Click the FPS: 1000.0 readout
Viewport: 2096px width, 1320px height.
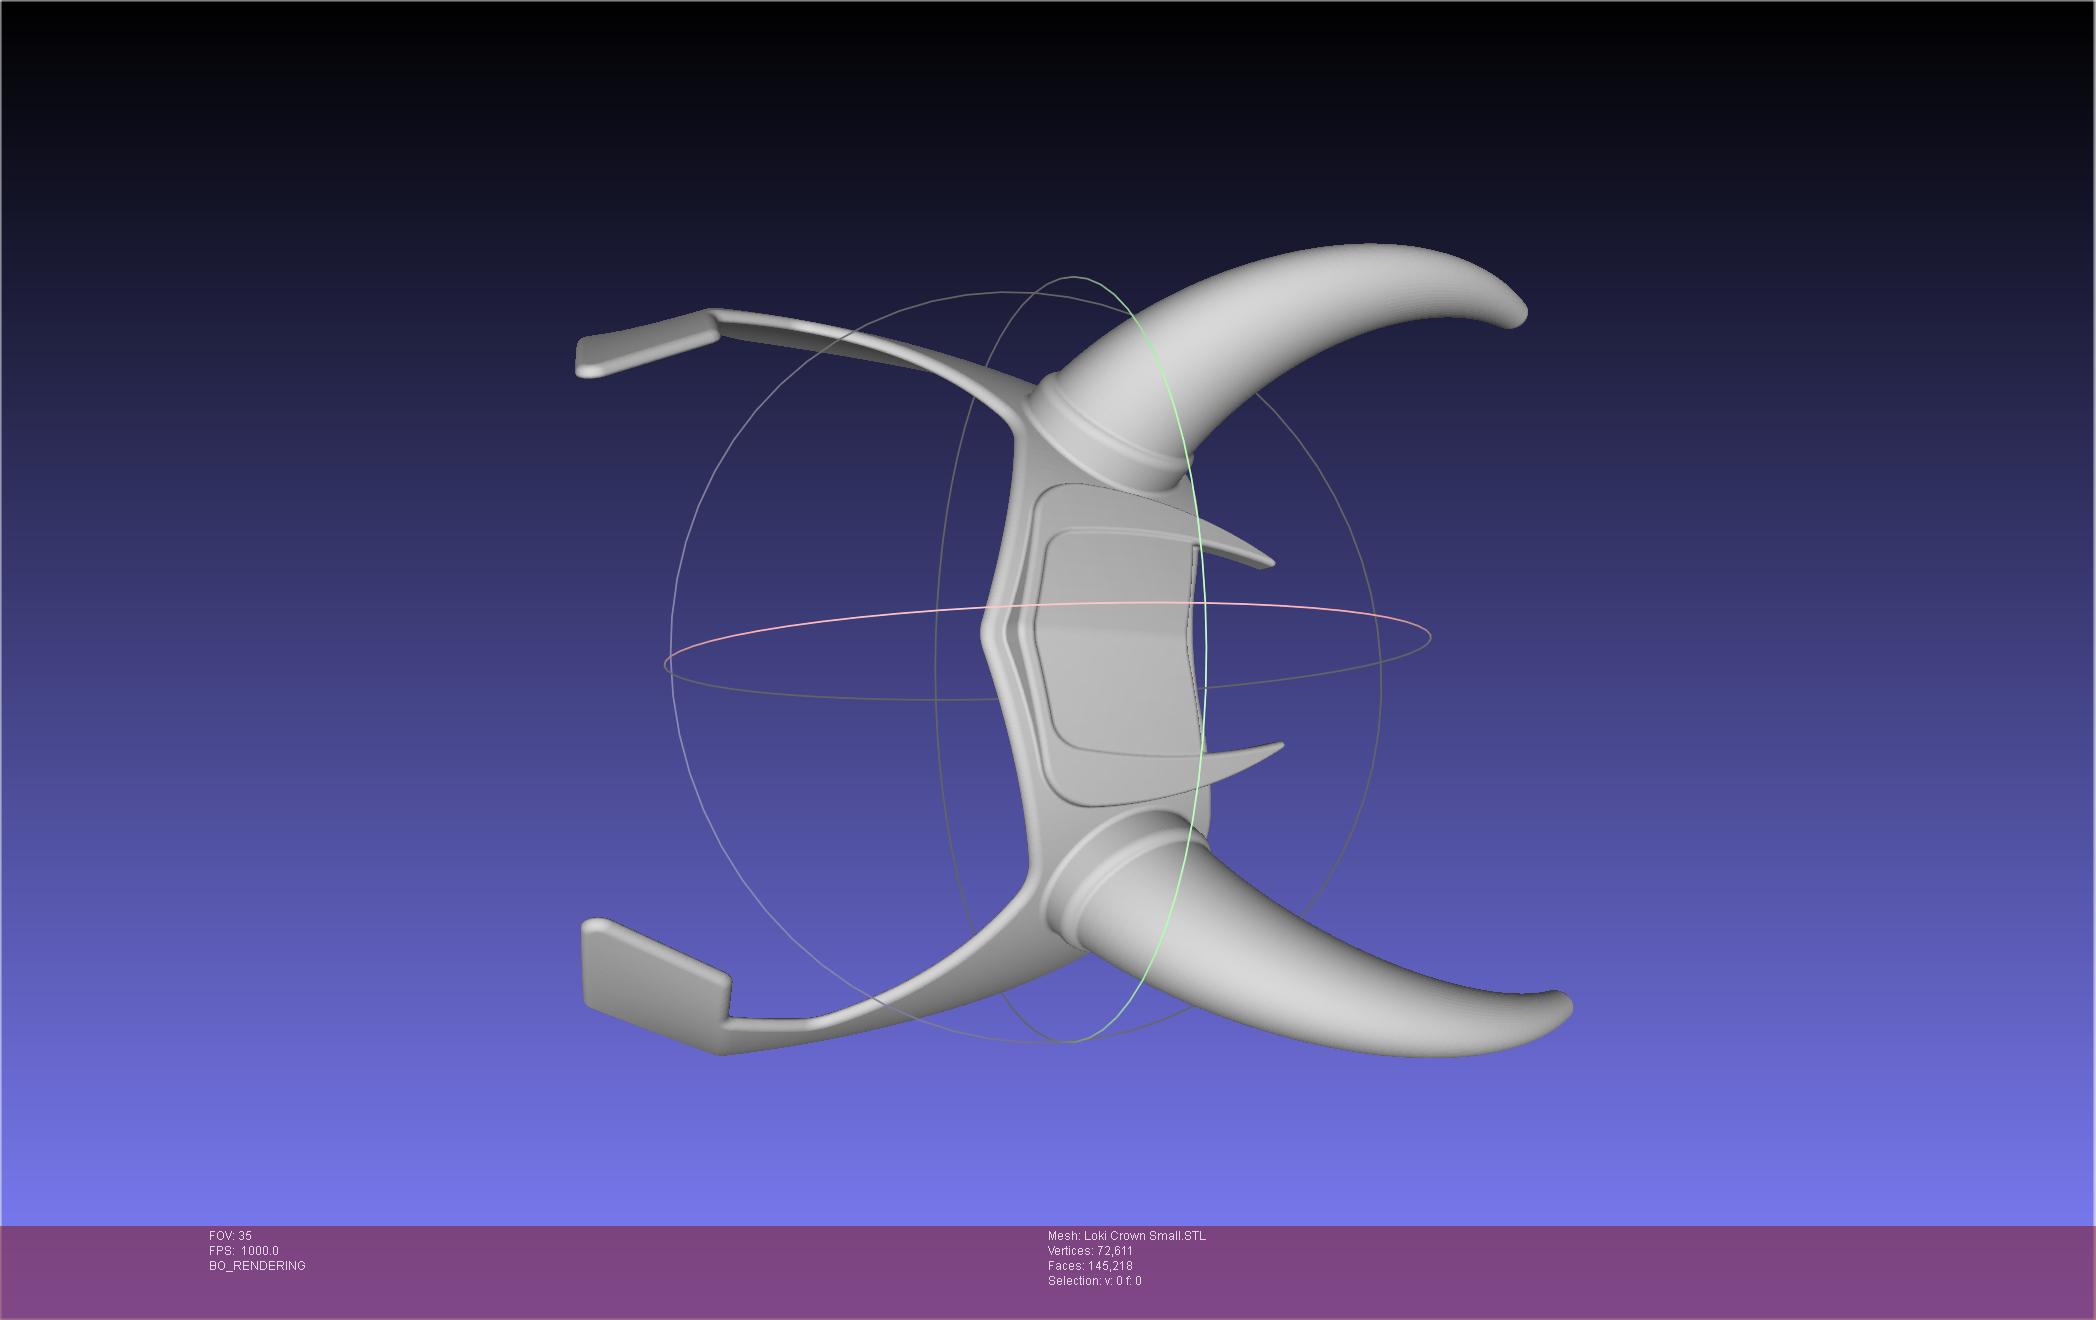click(x=244, y=1251)
